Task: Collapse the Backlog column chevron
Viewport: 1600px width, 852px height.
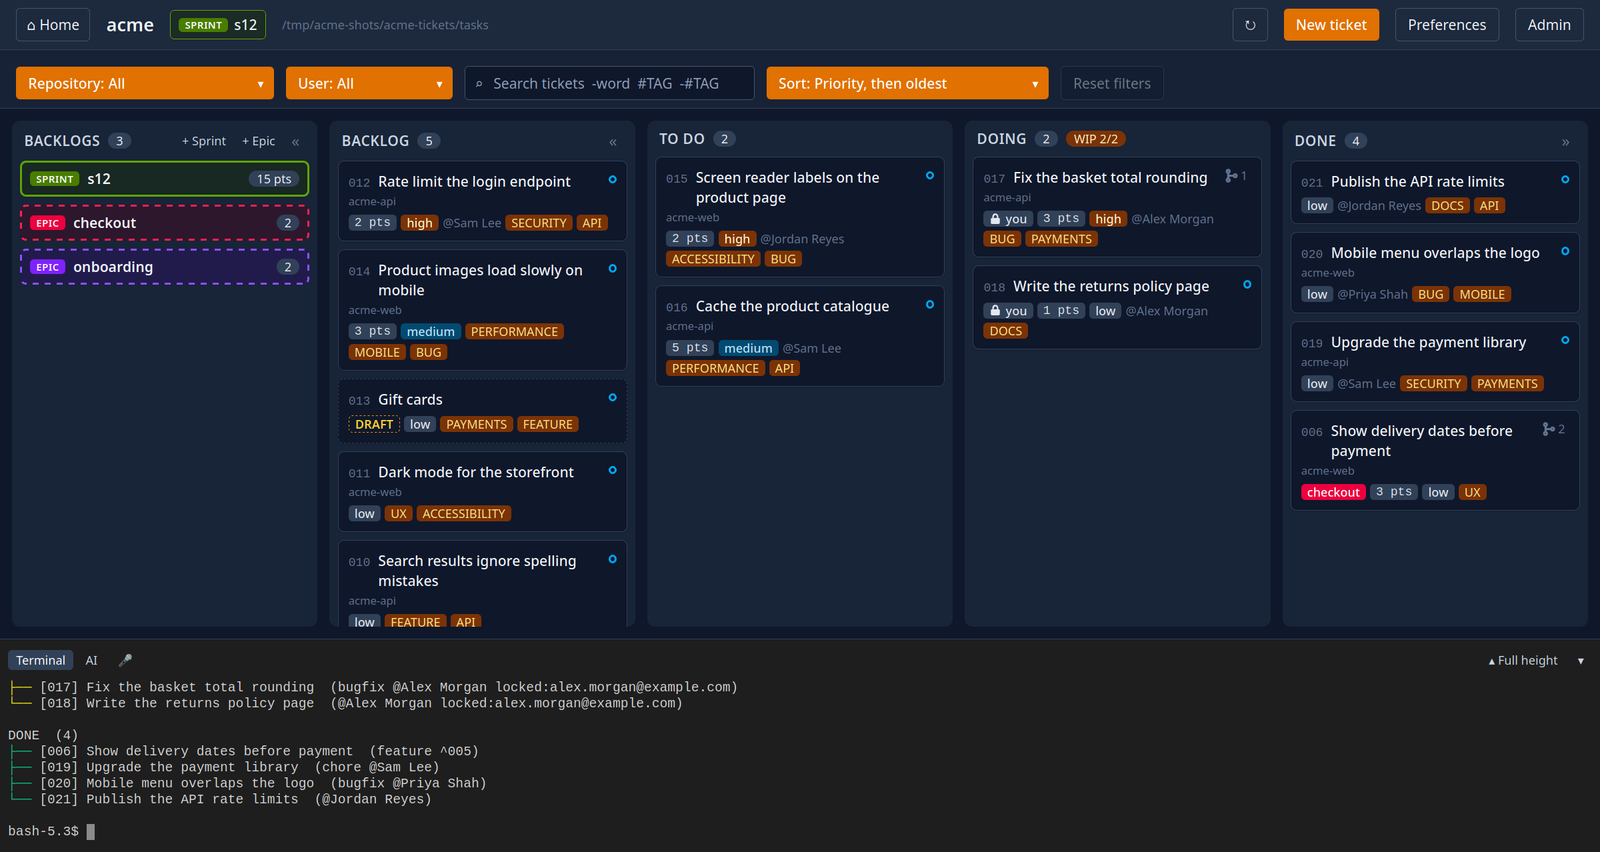Action: coord(613,142)
